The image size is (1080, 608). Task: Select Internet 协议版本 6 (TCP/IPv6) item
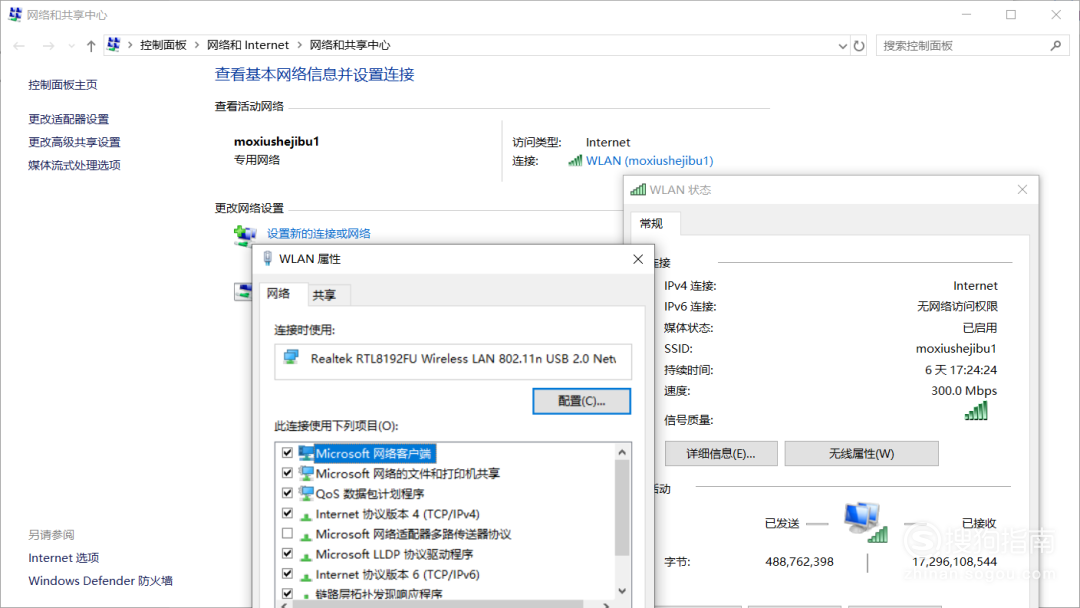pyautogui.click(x=397, y=574)
